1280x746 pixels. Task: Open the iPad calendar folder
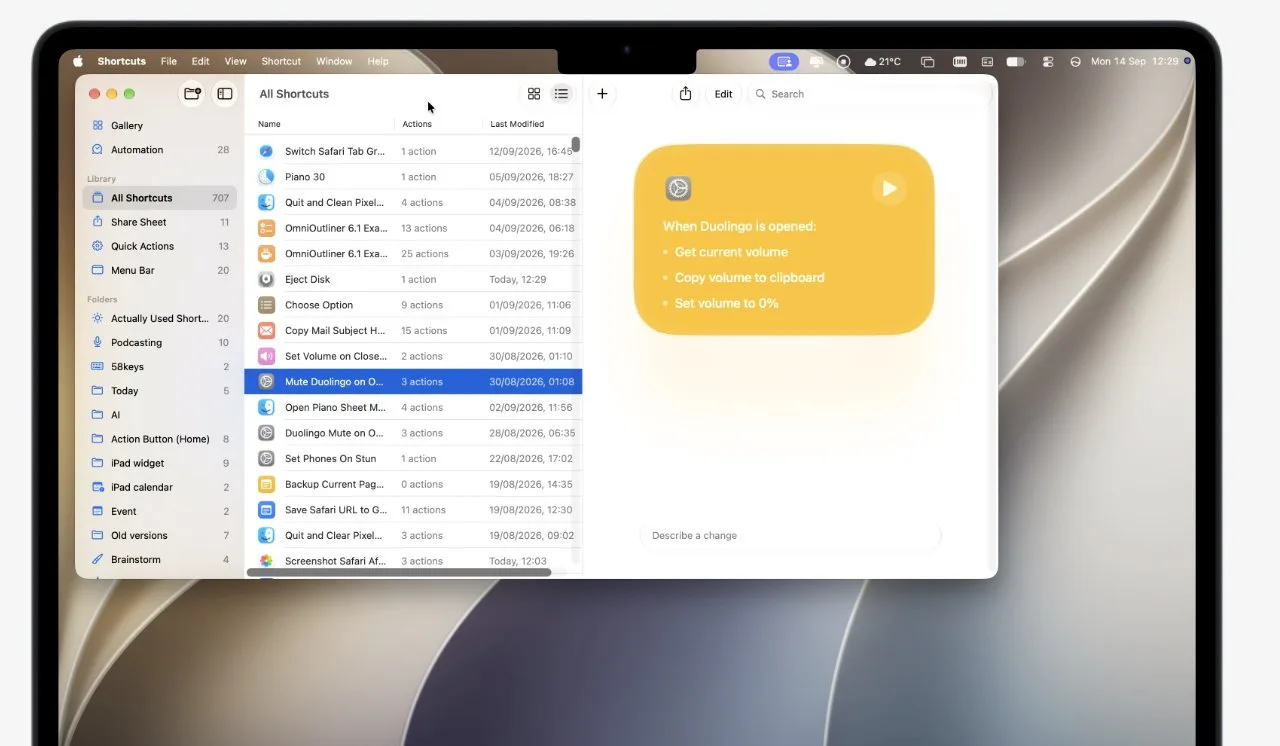(x=160, y=487)
